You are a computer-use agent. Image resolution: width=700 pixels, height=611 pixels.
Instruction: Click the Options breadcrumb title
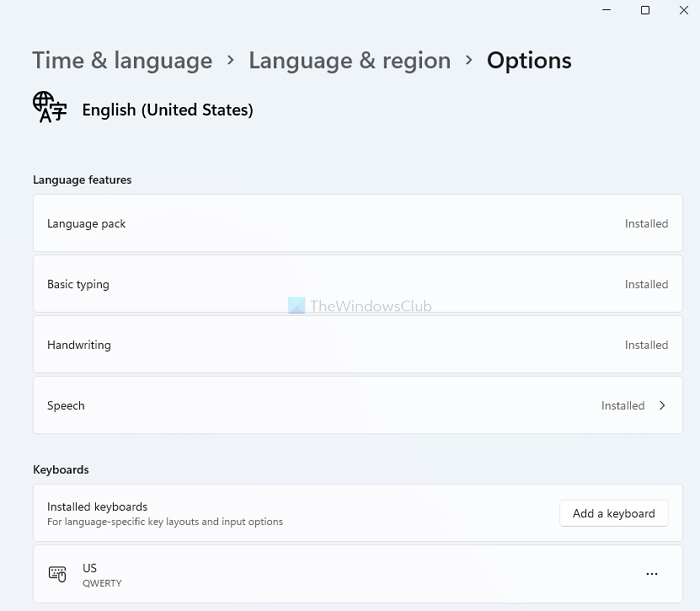coord(529,60)
